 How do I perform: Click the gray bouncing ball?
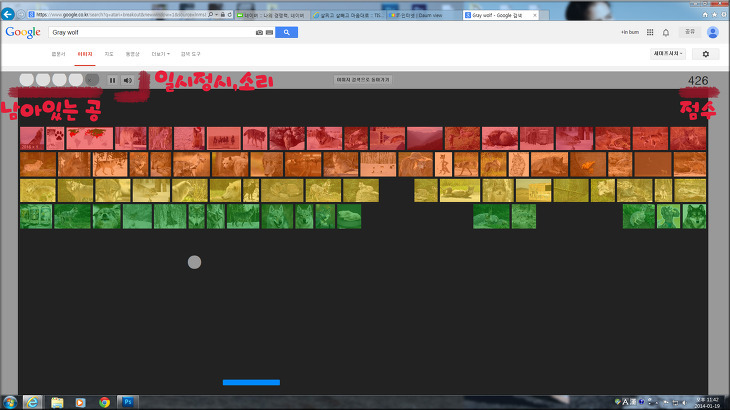(x=194, y=262)
